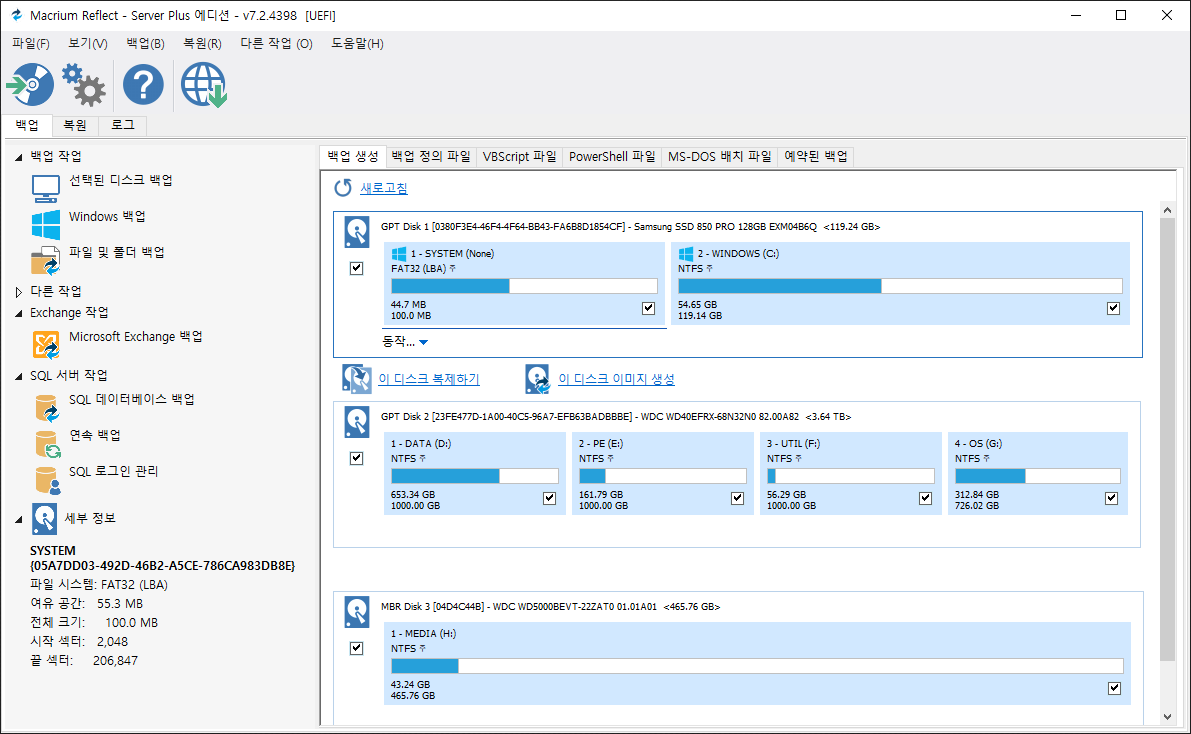Open the 파일(F) menu
1191x734 pixels.
click(30, 43)
